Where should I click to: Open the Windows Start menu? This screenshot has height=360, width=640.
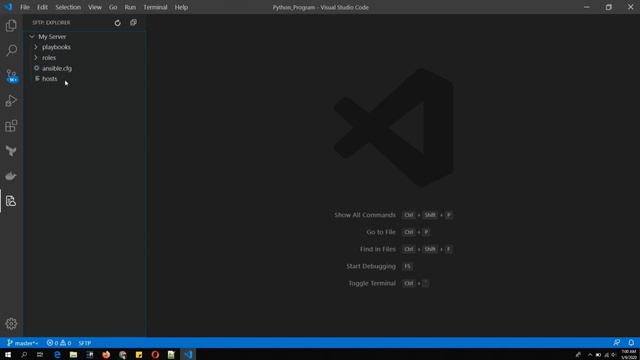pyautogui.click(x=8, y=355)
